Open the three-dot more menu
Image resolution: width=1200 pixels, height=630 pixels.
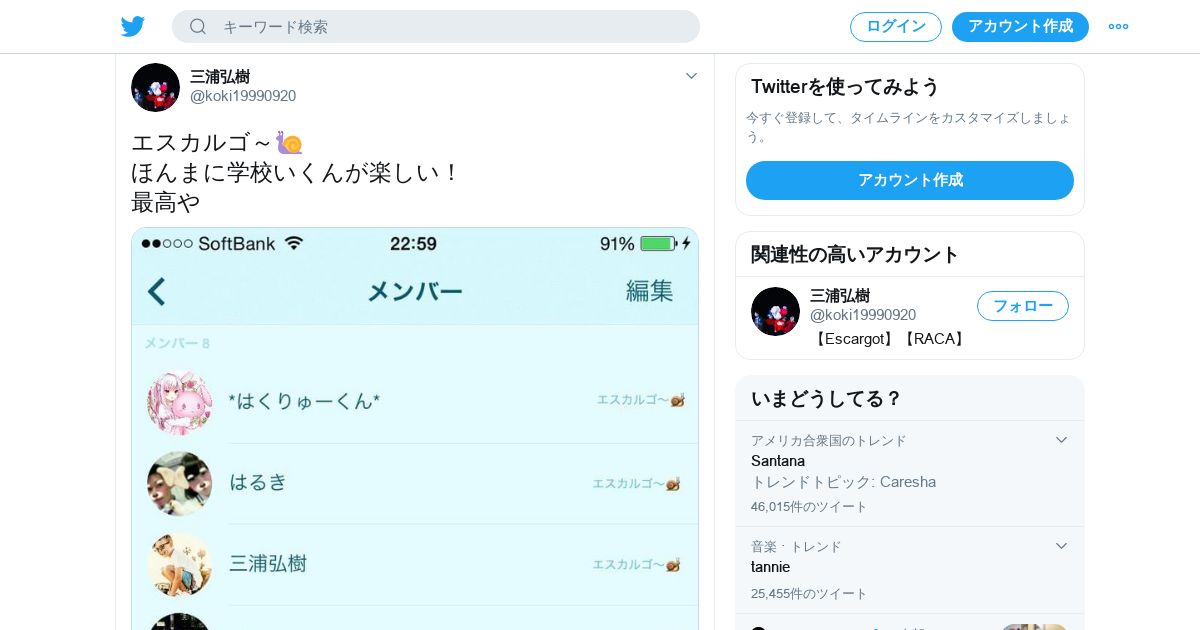tap(1118, 27)
